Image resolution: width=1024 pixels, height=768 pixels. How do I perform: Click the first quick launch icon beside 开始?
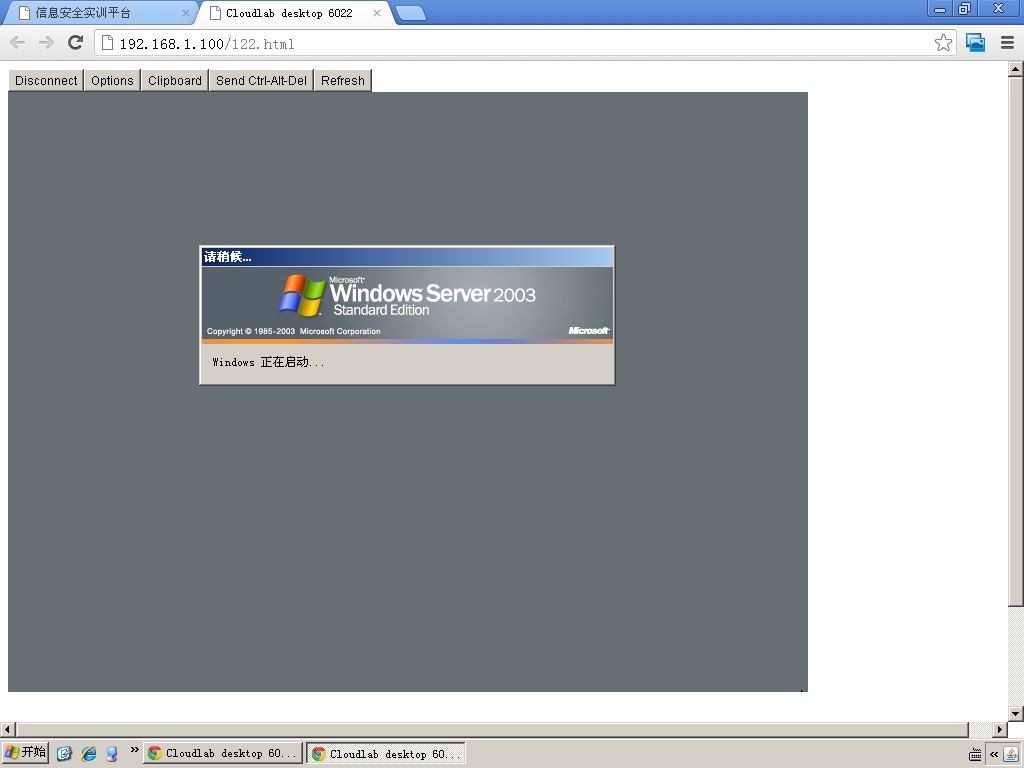[x=64, y=754]
